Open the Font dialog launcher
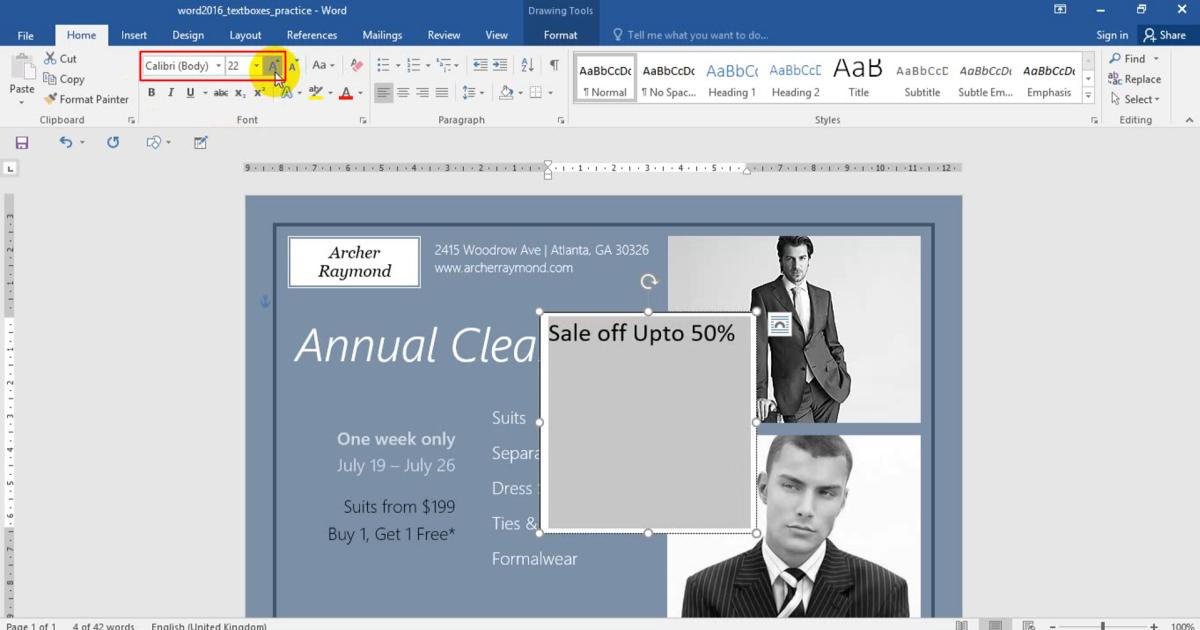1200x630 pixels. point(362,120)
